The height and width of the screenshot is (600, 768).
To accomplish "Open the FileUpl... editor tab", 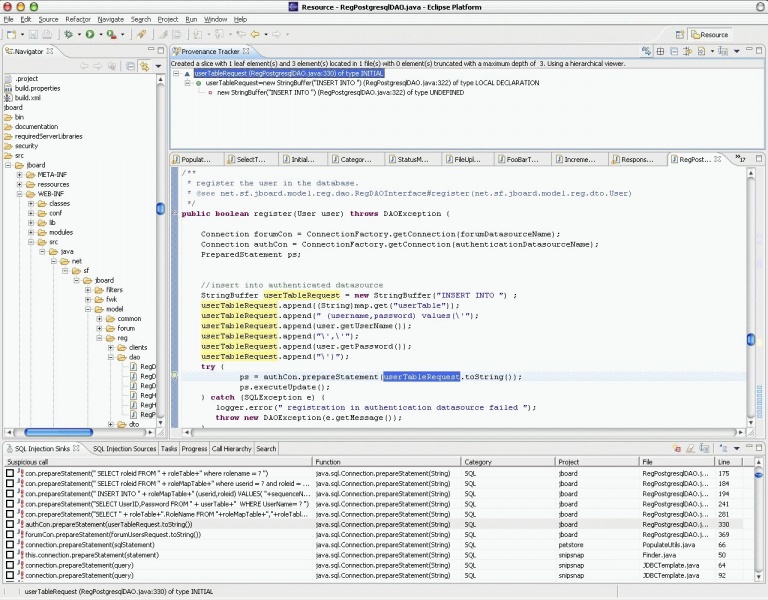I will coord(467,159).
